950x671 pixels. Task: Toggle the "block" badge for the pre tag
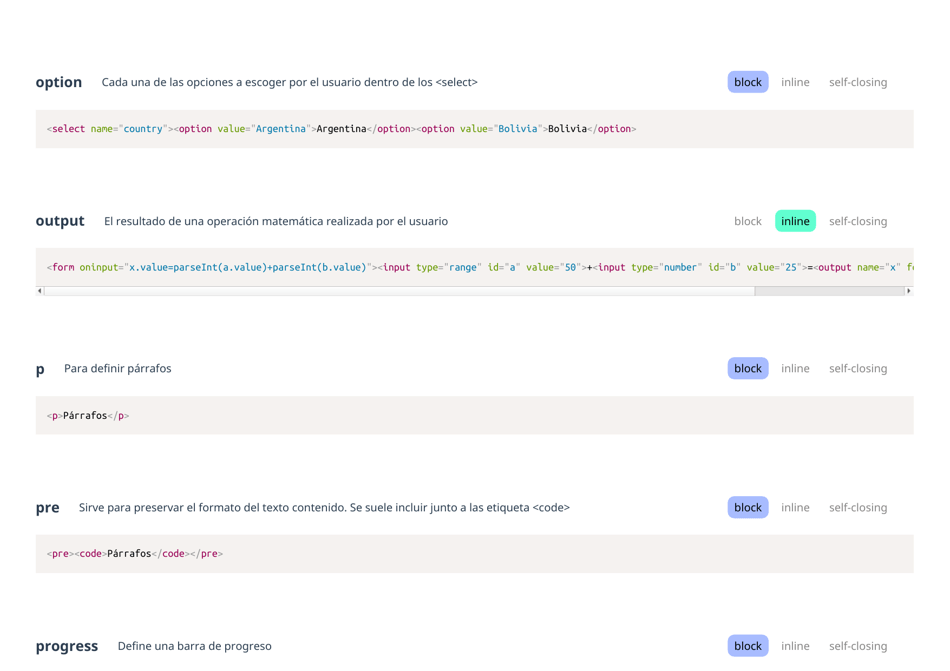click(x=747, y=507)
